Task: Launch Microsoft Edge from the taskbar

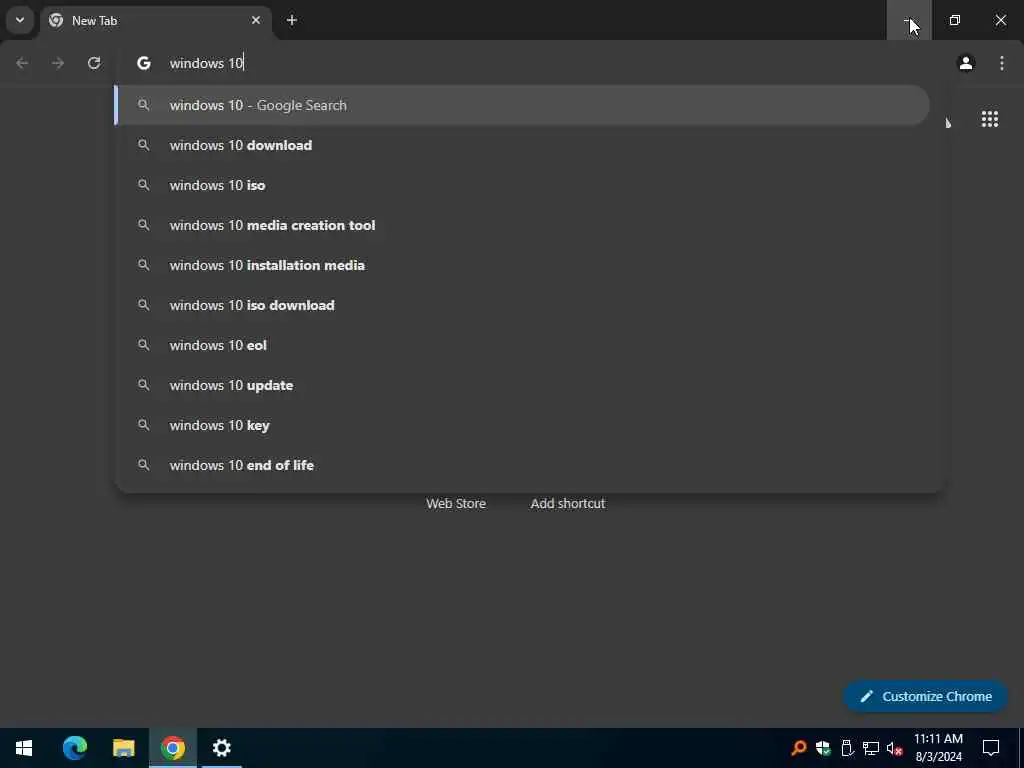Action: pyautogui.click(x=74, y=748)
